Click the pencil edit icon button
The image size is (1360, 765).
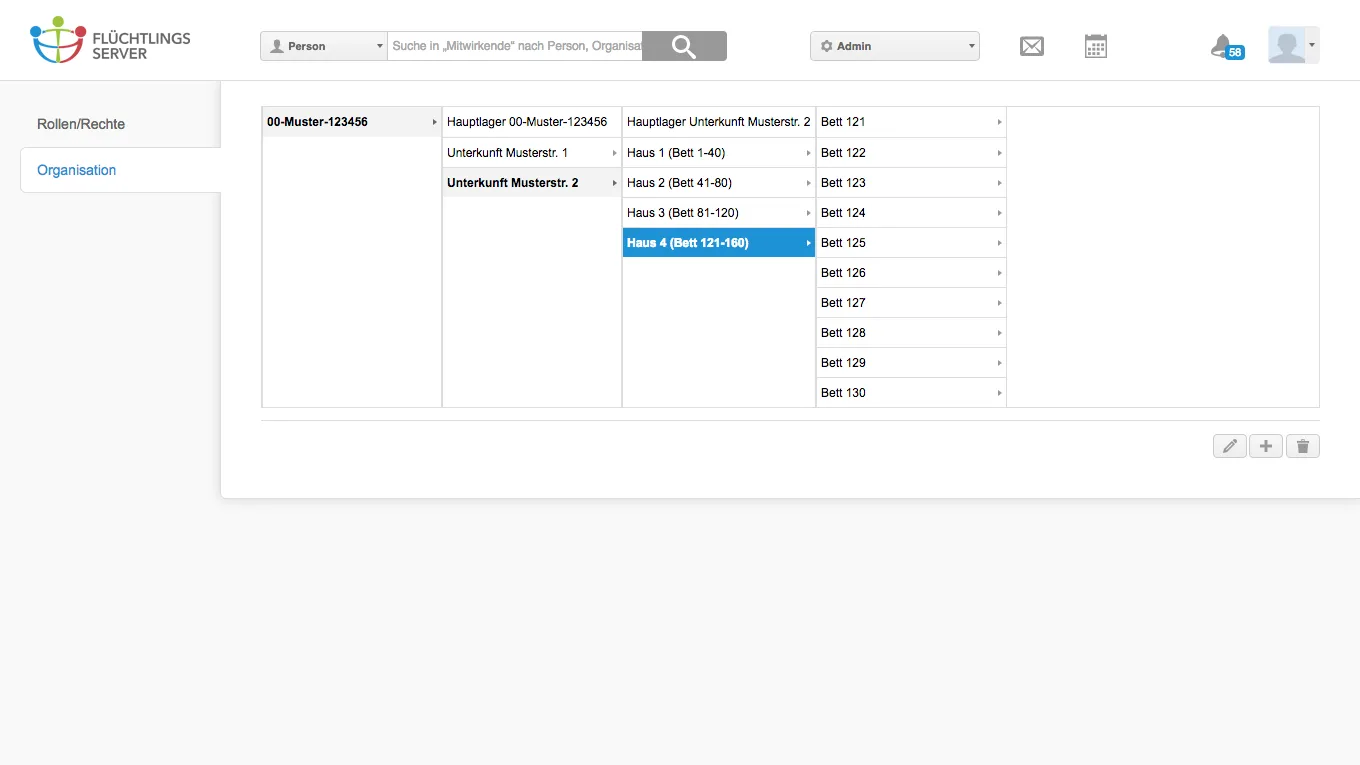pyautogui.click(x=1230, y=446)
